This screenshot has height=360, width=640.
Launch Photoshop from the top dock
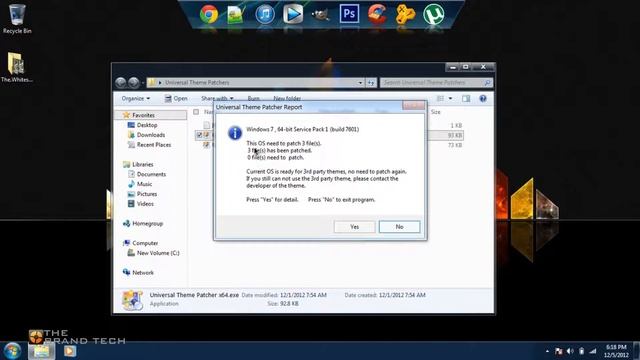coord(349,14)
